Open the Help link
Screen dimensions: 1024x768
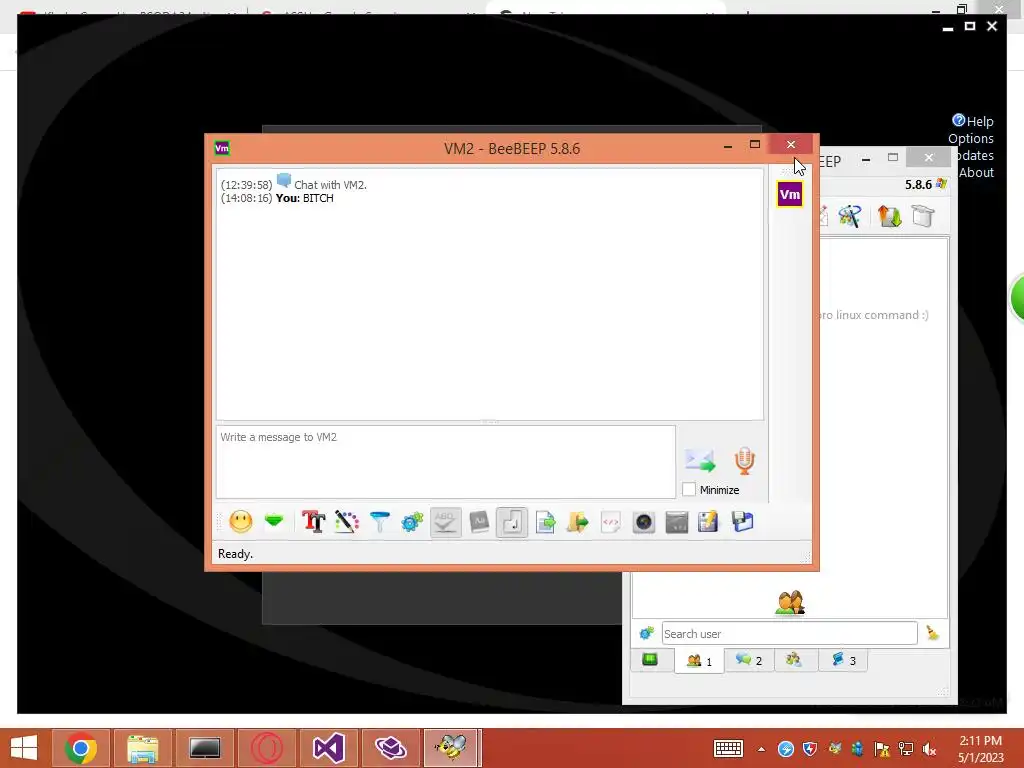point(973,121)
